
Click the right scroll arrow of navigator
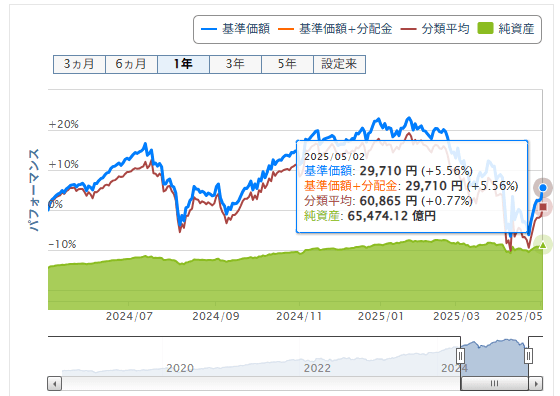(x=536, y=384)
